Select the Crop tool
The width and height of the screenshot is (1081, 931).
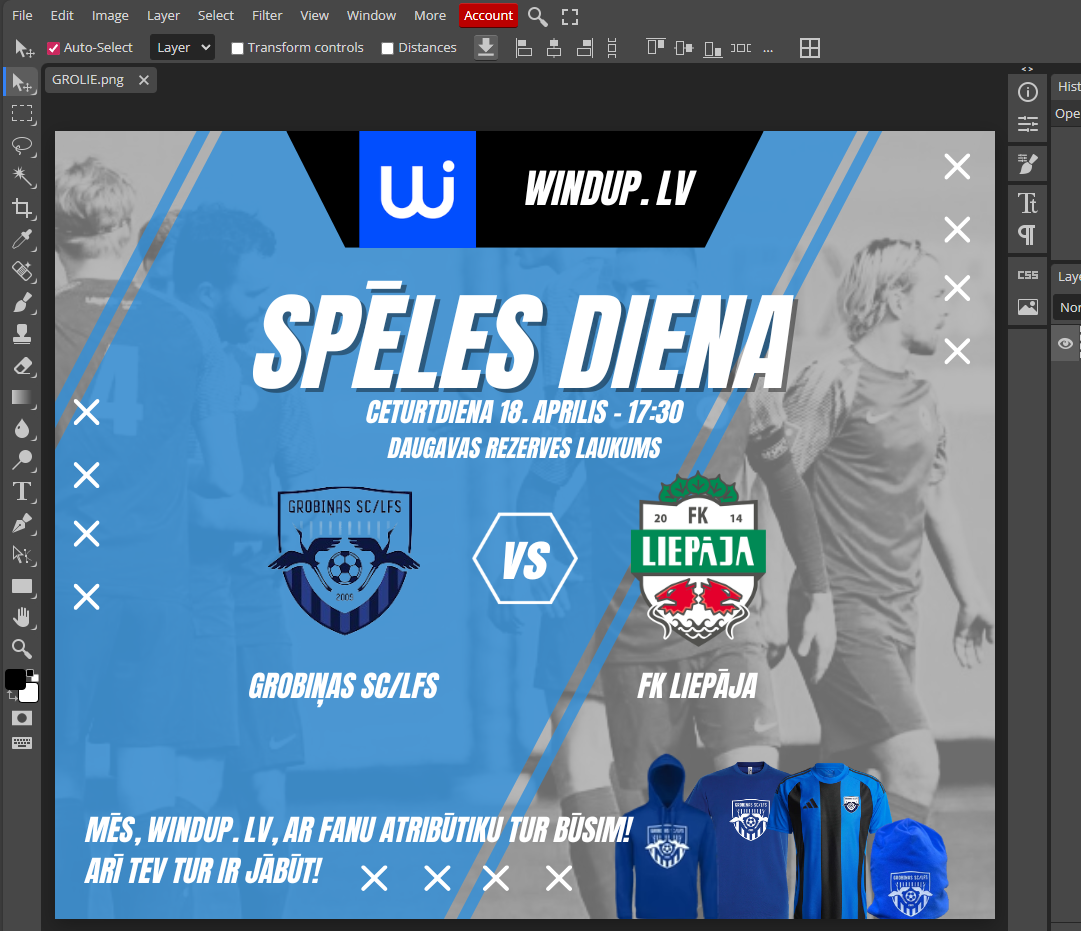point(22,208)
